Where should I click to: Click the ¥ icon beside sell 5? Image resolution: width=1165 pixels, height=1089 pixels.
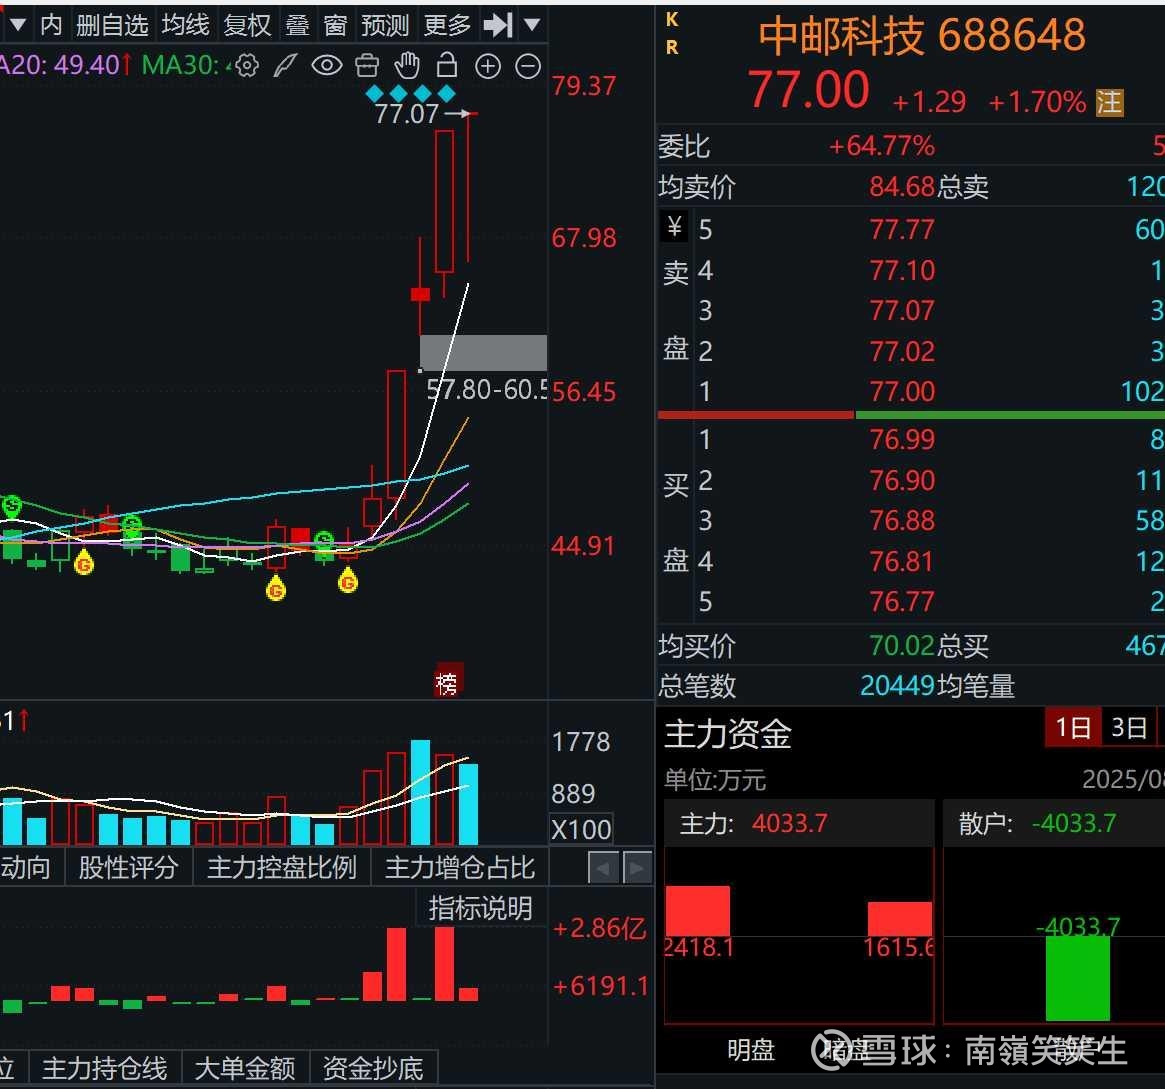(x=675, y=226)
